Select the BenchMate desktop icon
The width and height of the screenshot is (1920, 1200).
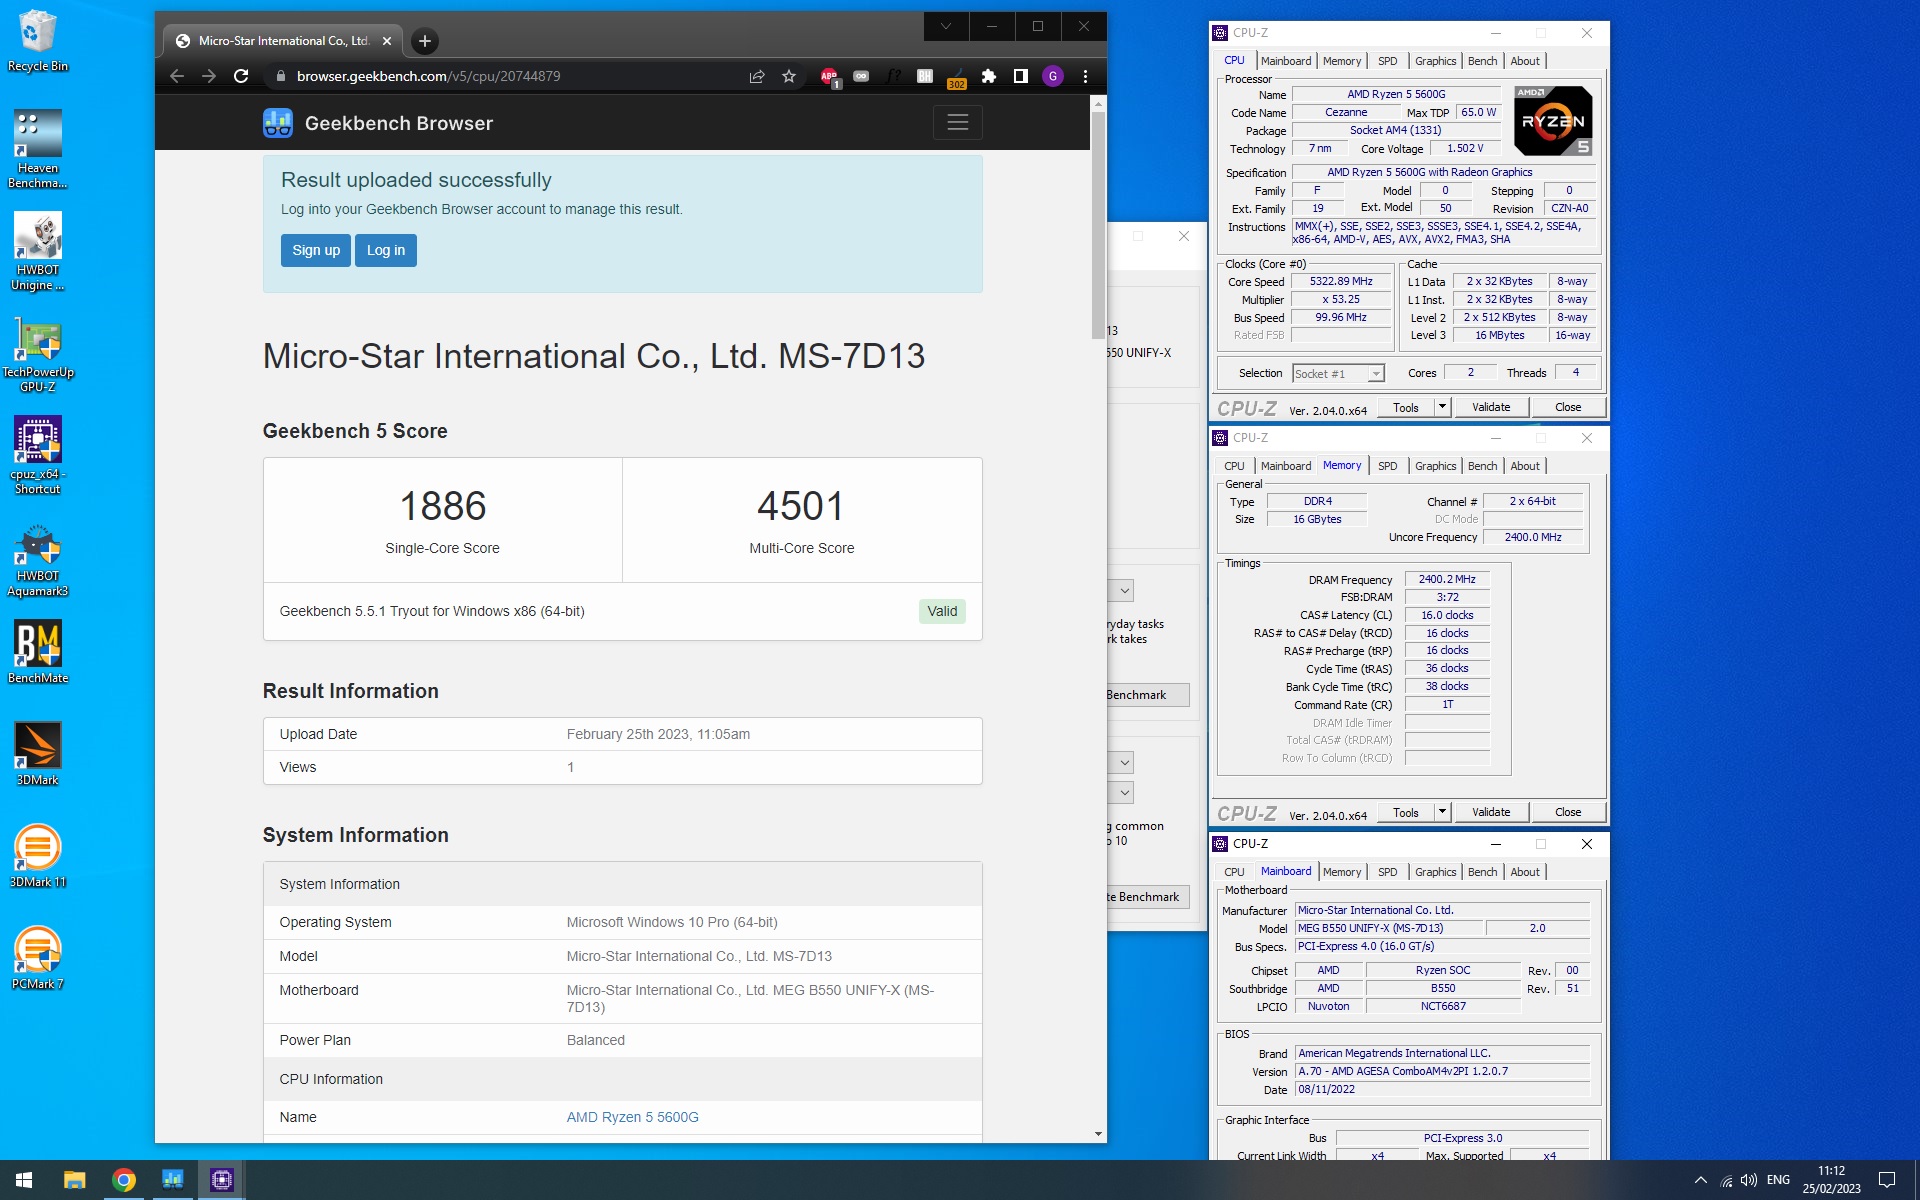38,652
